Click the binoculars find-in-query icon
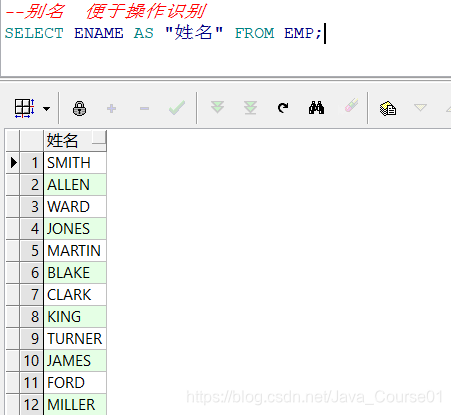The height and width of the screenshot is (415, 451). (316, 108)
